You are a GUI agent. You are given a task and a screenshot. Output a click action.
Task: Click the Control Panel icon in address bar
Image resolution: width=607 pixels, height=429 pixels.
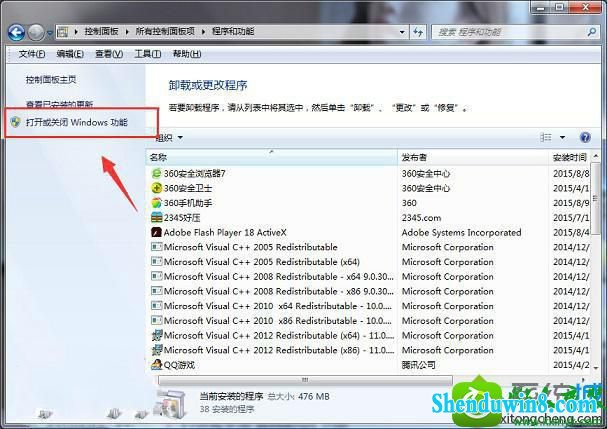pos(63,32)
